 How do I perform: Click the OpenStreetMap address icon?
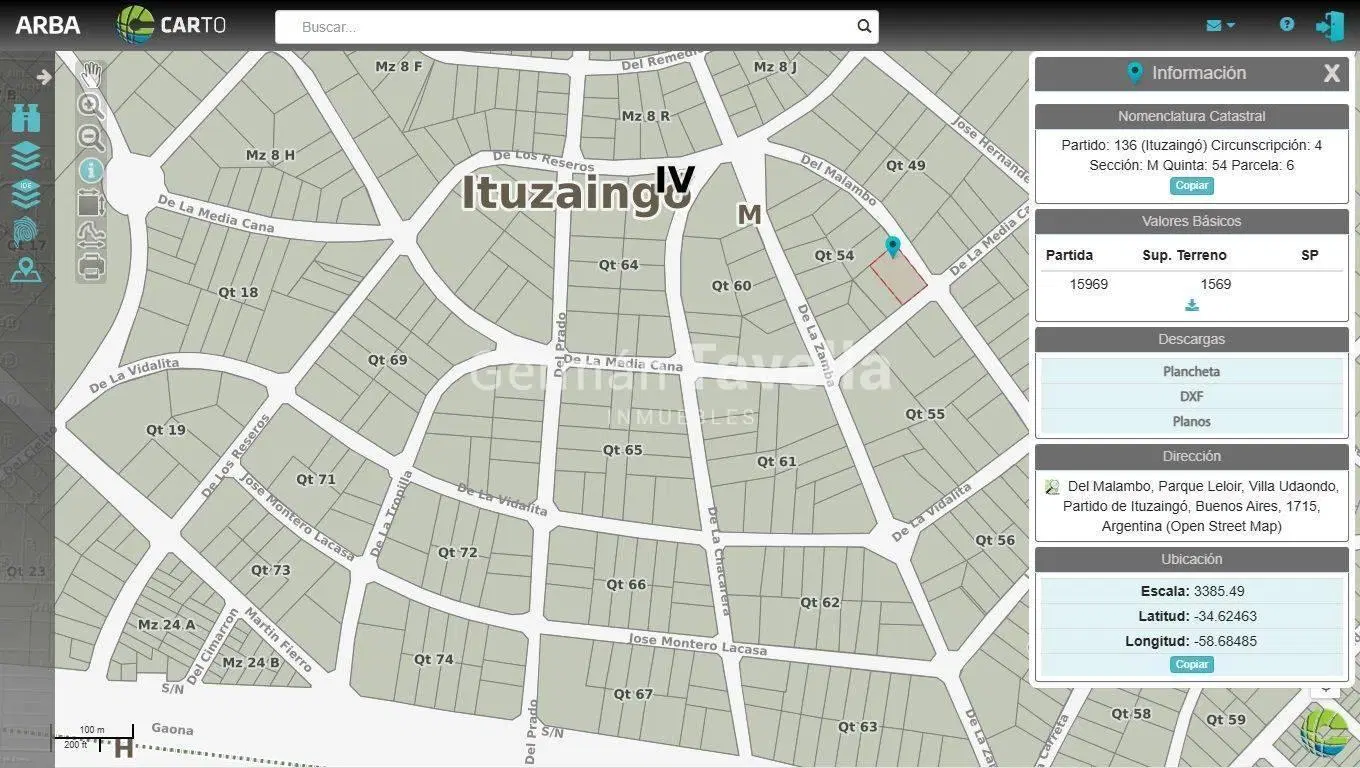click(1052, 487)
